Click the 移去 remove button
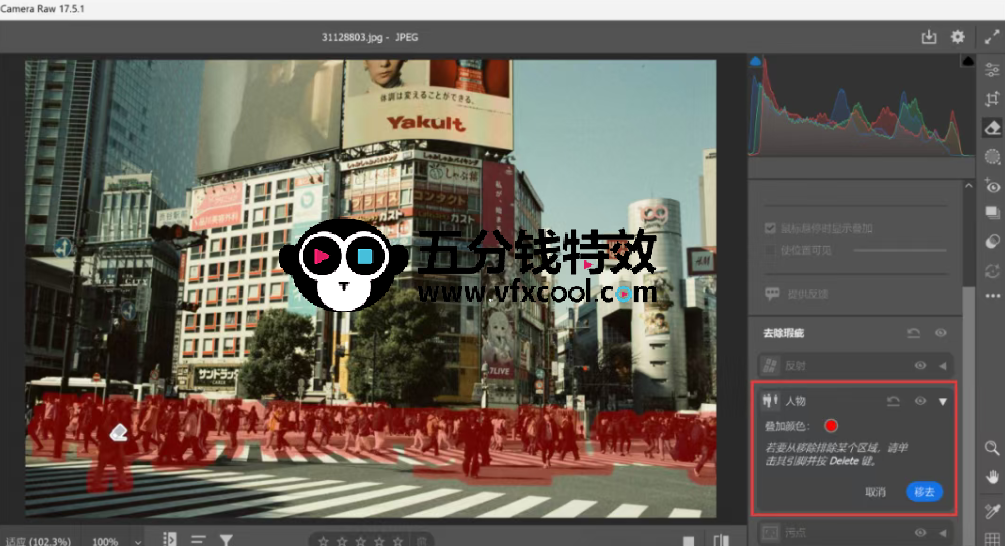The width and height of the screenshot is (1005, 546). coord(924,492)
